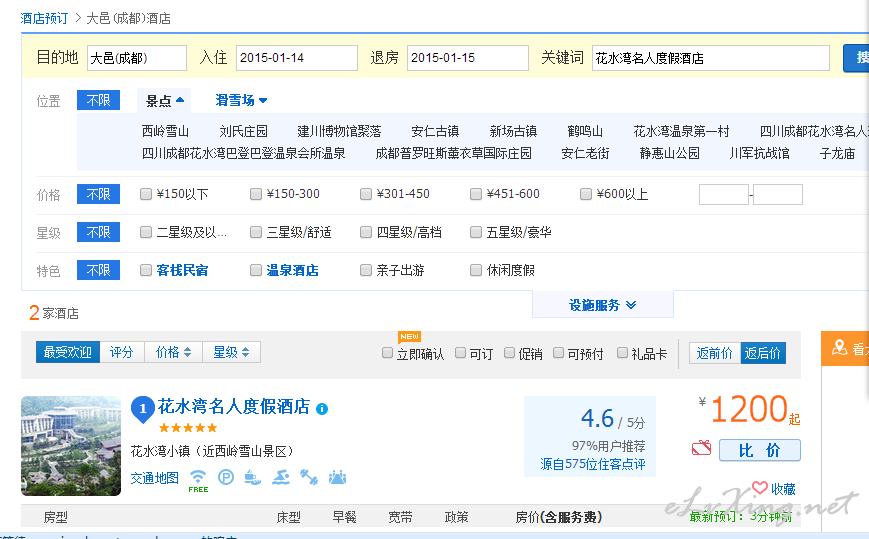Click the gift card icon near price
This screenshot has width=869, height=539.
[701, 450]
